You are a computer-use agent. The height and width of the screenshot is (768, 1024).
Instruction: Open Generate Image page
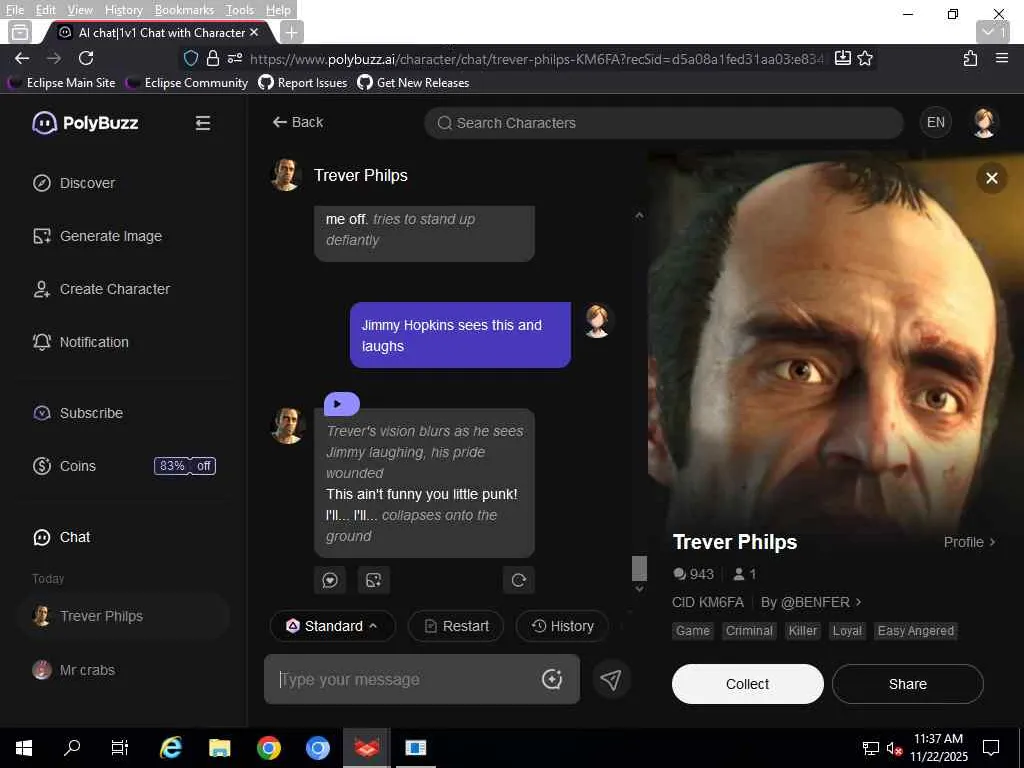point(97,236)
